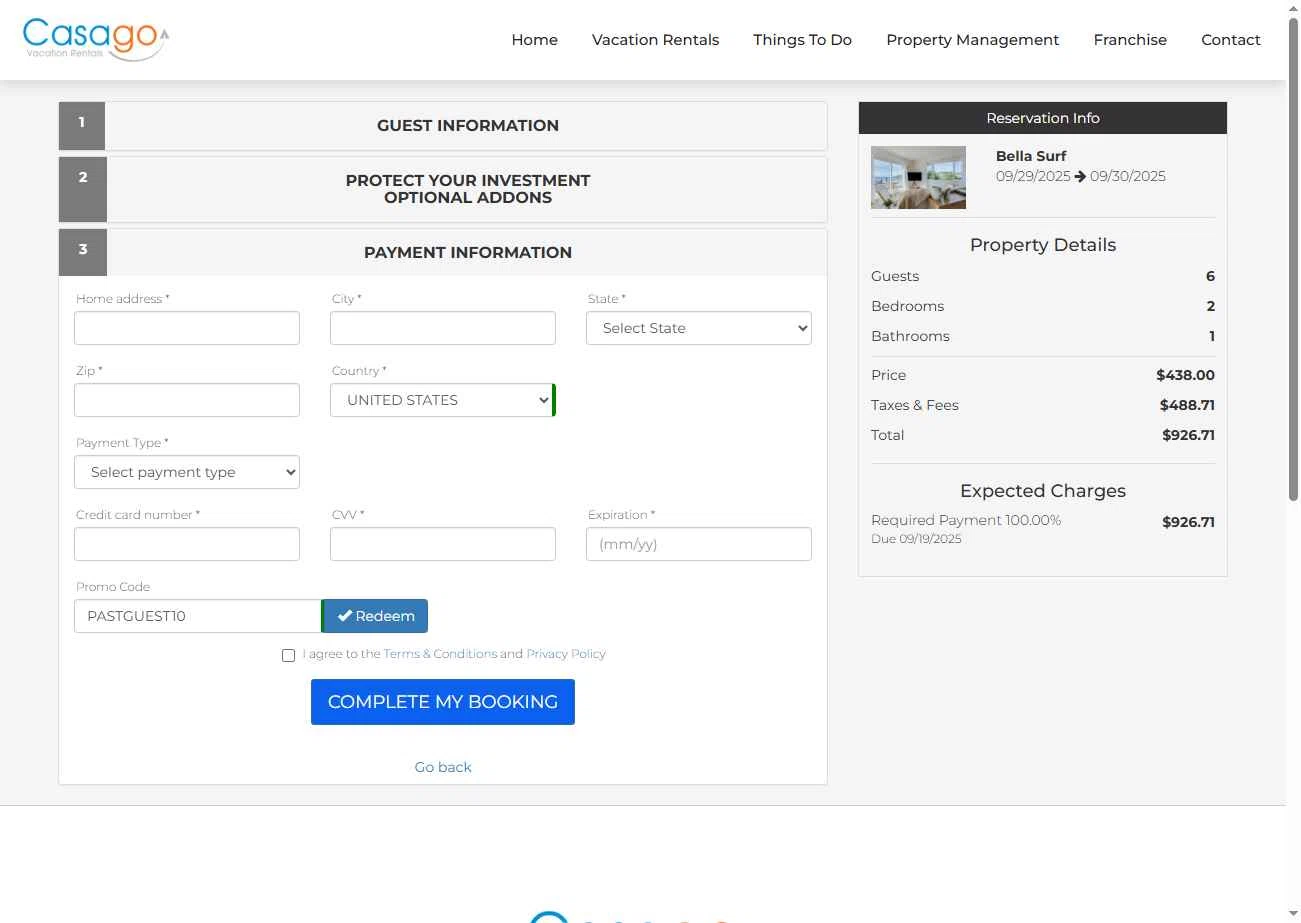Image resolution: width=1301 pixels, height=923 pixels.
Task: Click the Home address input field
Action: tap(187, 328)
